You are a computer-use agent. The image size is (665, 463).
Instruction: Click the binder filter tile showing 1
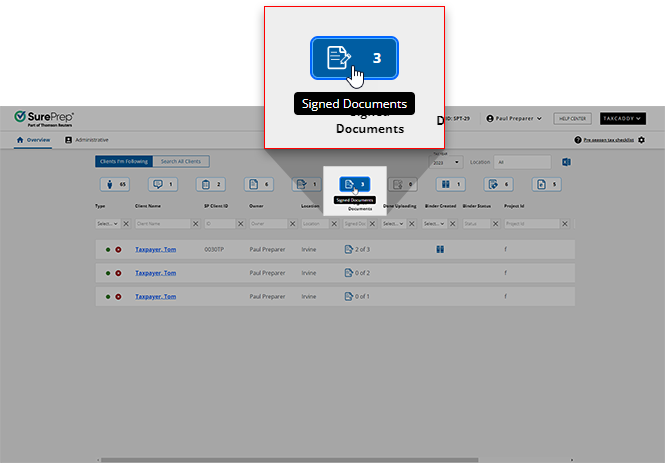click(450, 184)
